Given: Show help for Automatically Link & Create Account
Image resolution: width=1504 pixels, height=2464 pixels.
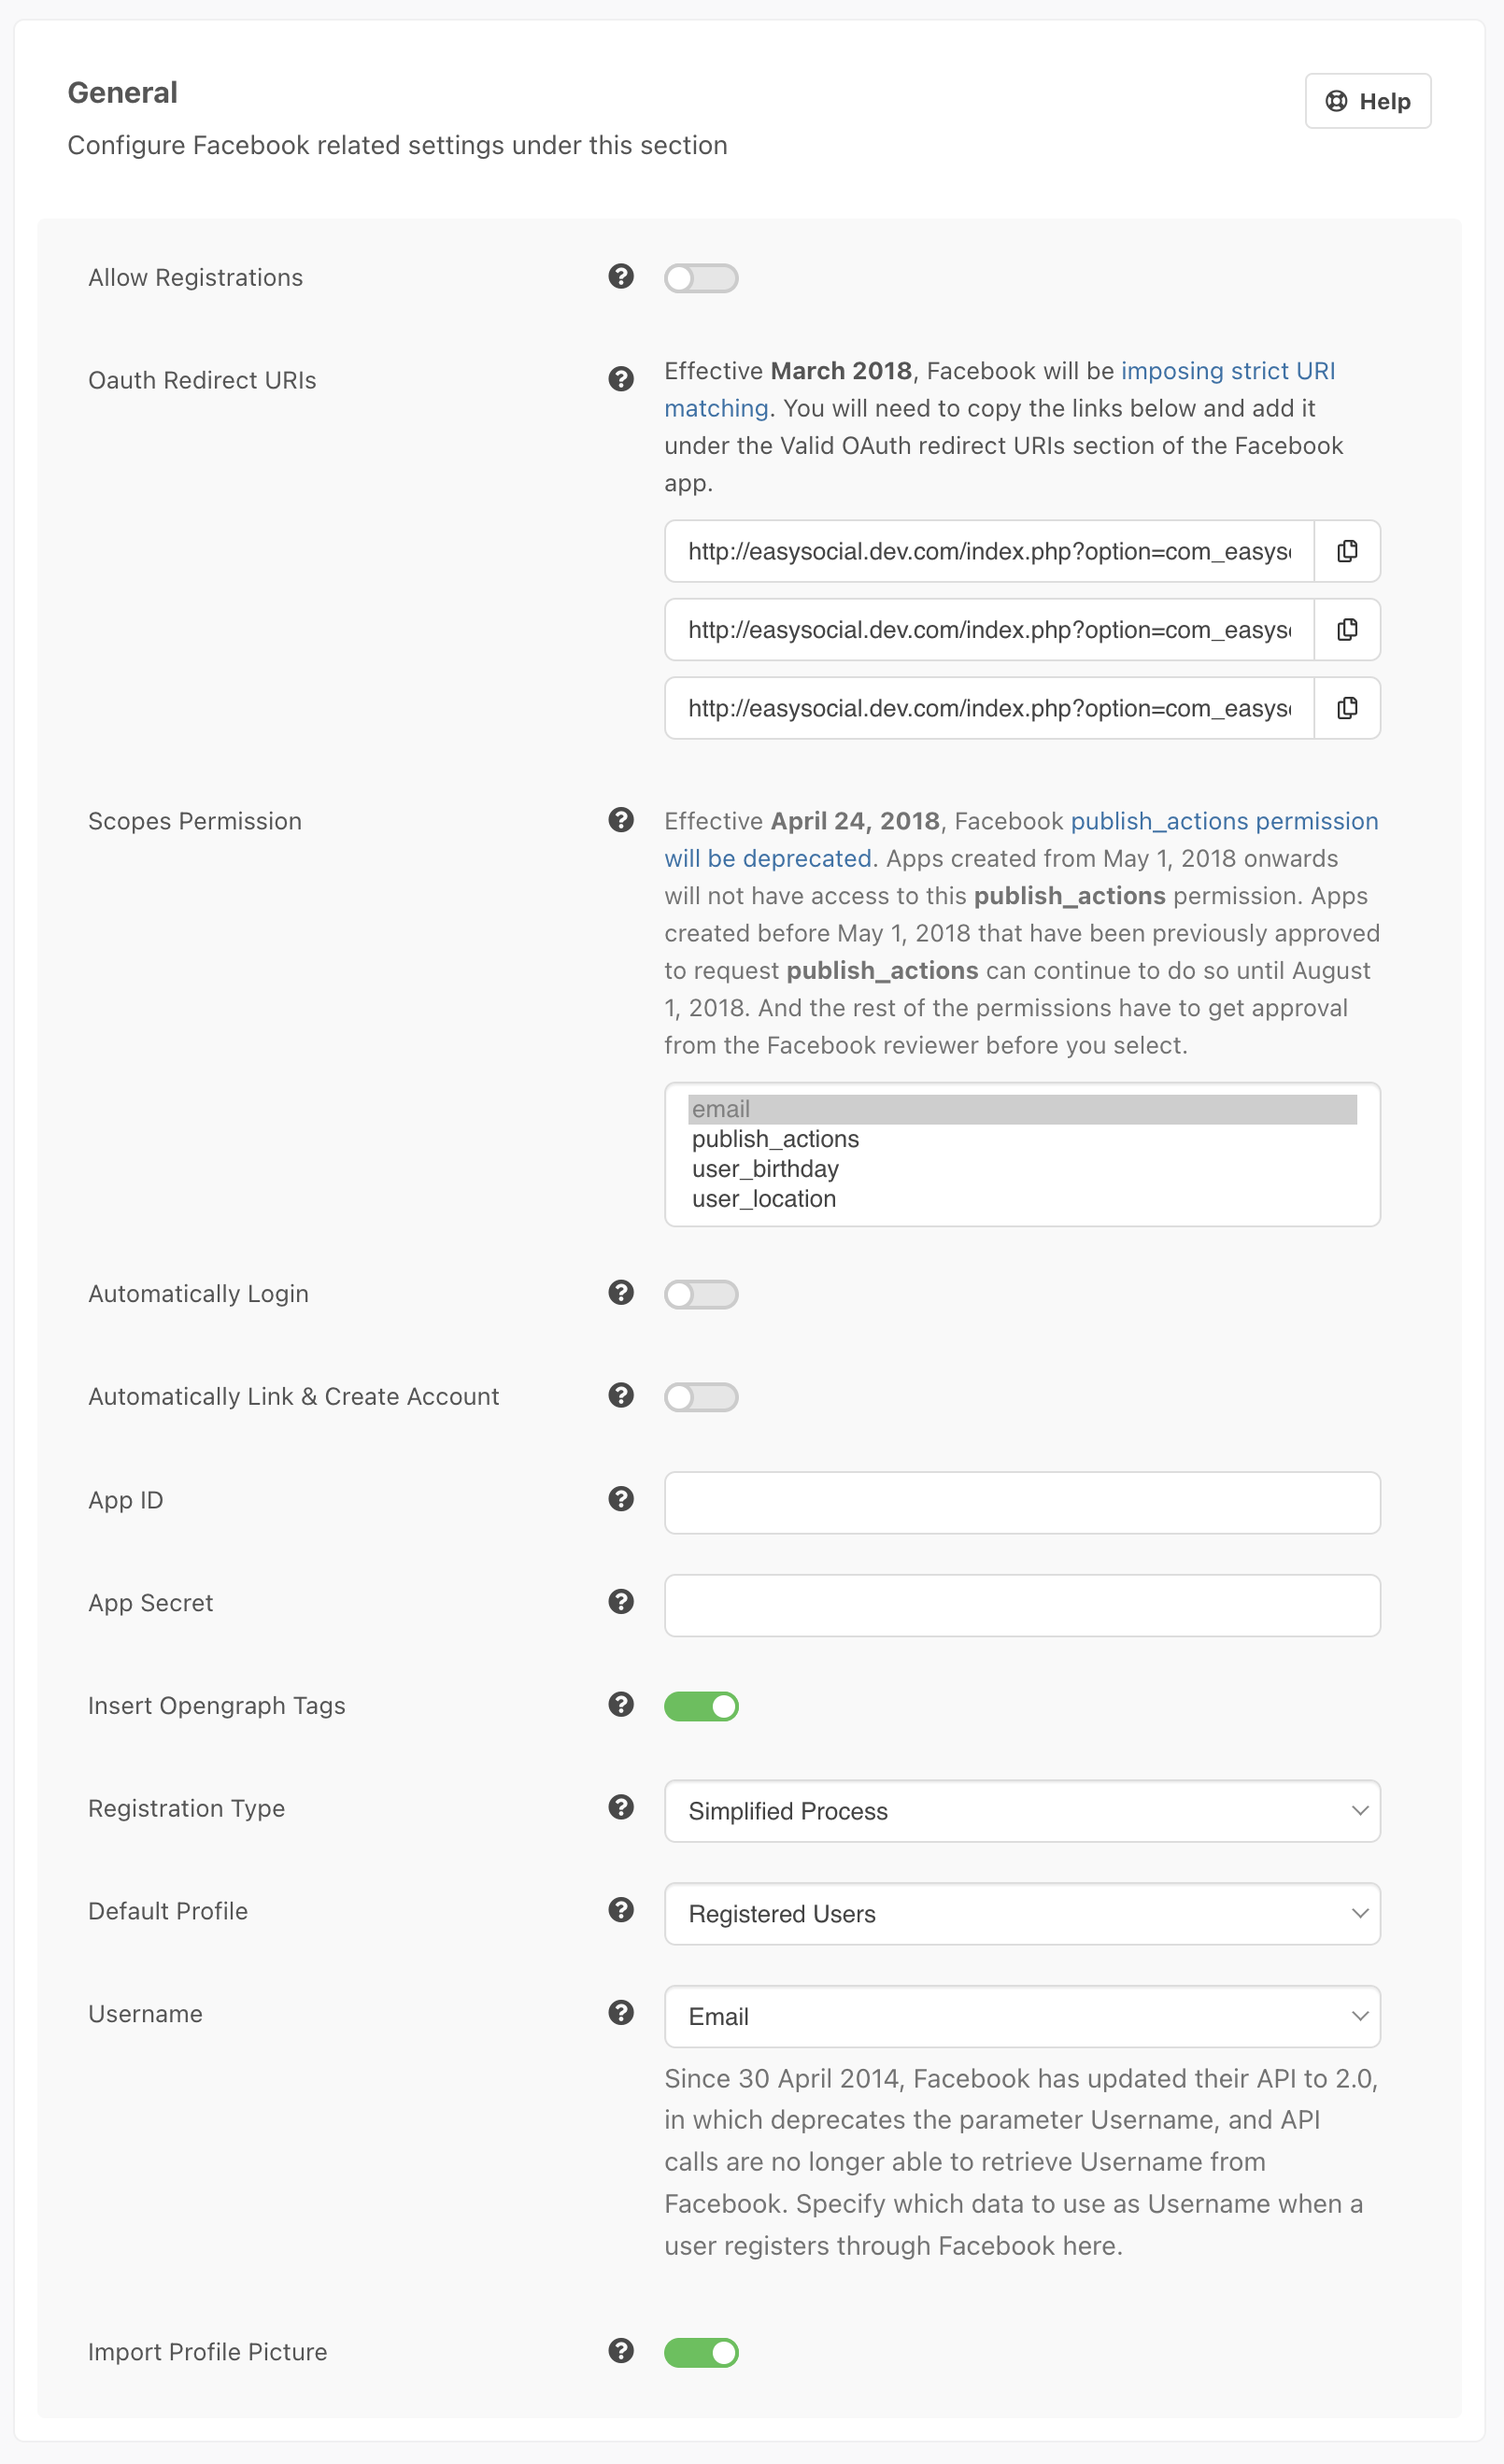Looking at the screenshot, I should click(x=621, y=1395).
